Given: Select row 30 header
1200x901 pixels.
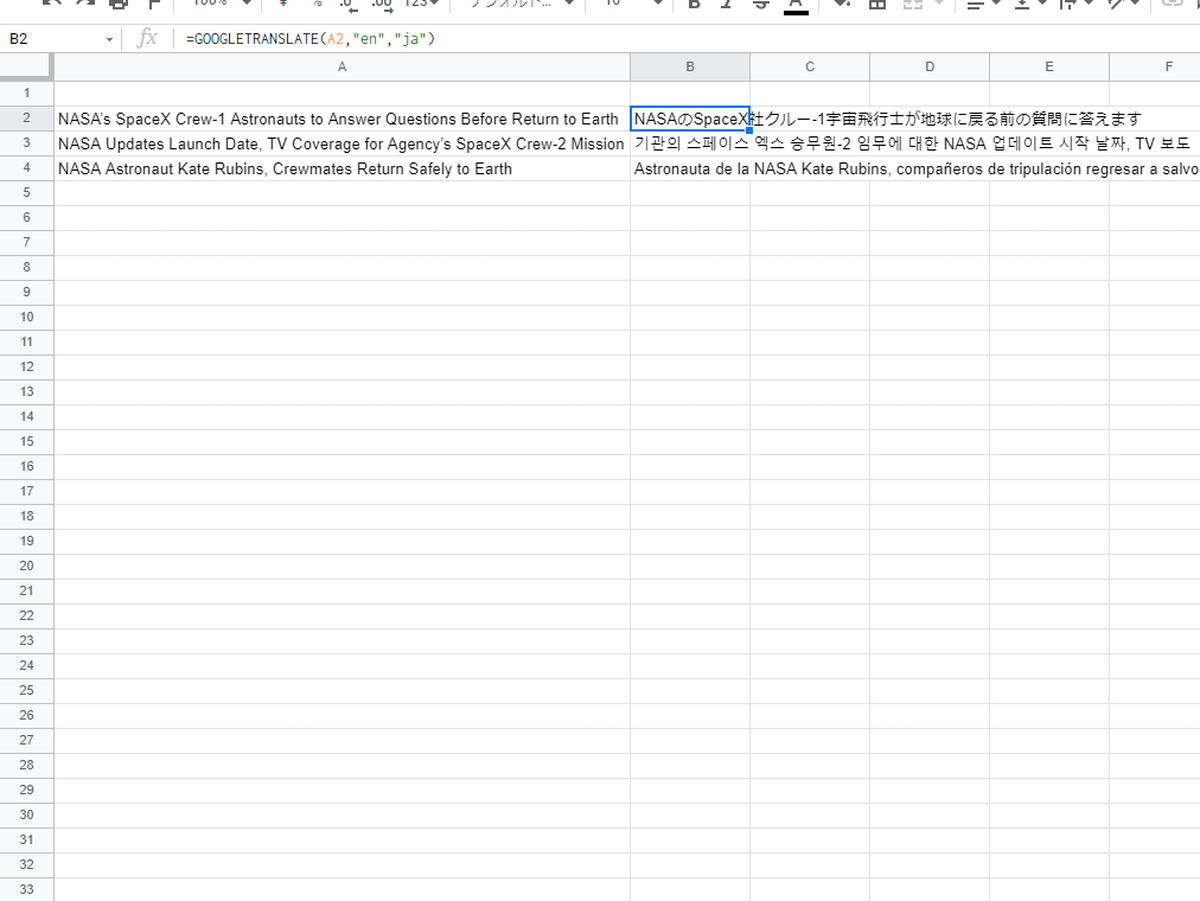Looking at the screenshot, I should pyautogui.click(x=26, y=815).
